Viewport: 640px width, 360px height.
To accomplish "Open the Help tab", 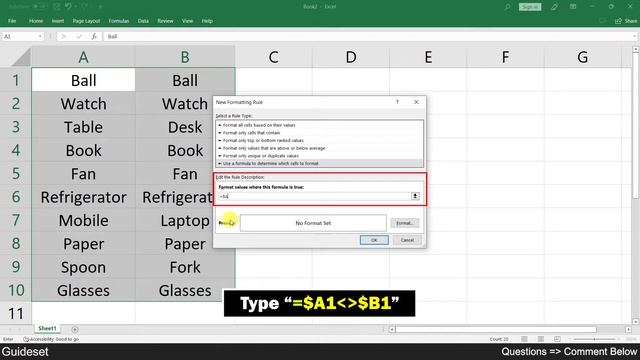I will coord(207,21).
